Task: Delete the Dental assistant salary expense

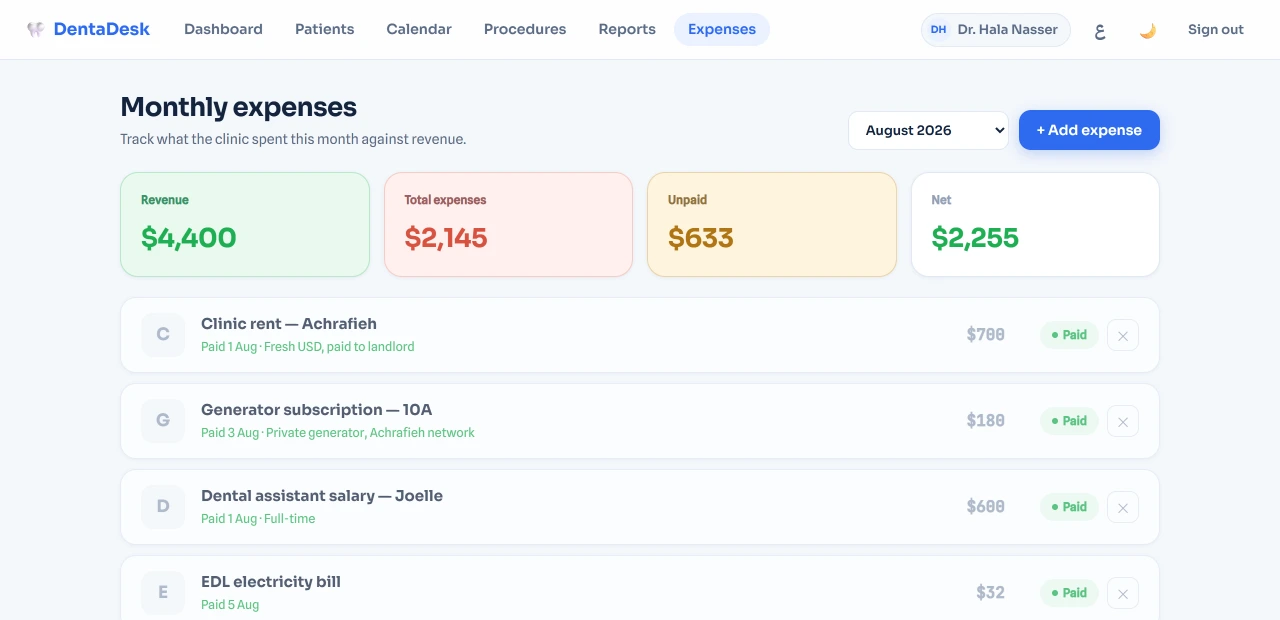Action: click(1123, 507)
